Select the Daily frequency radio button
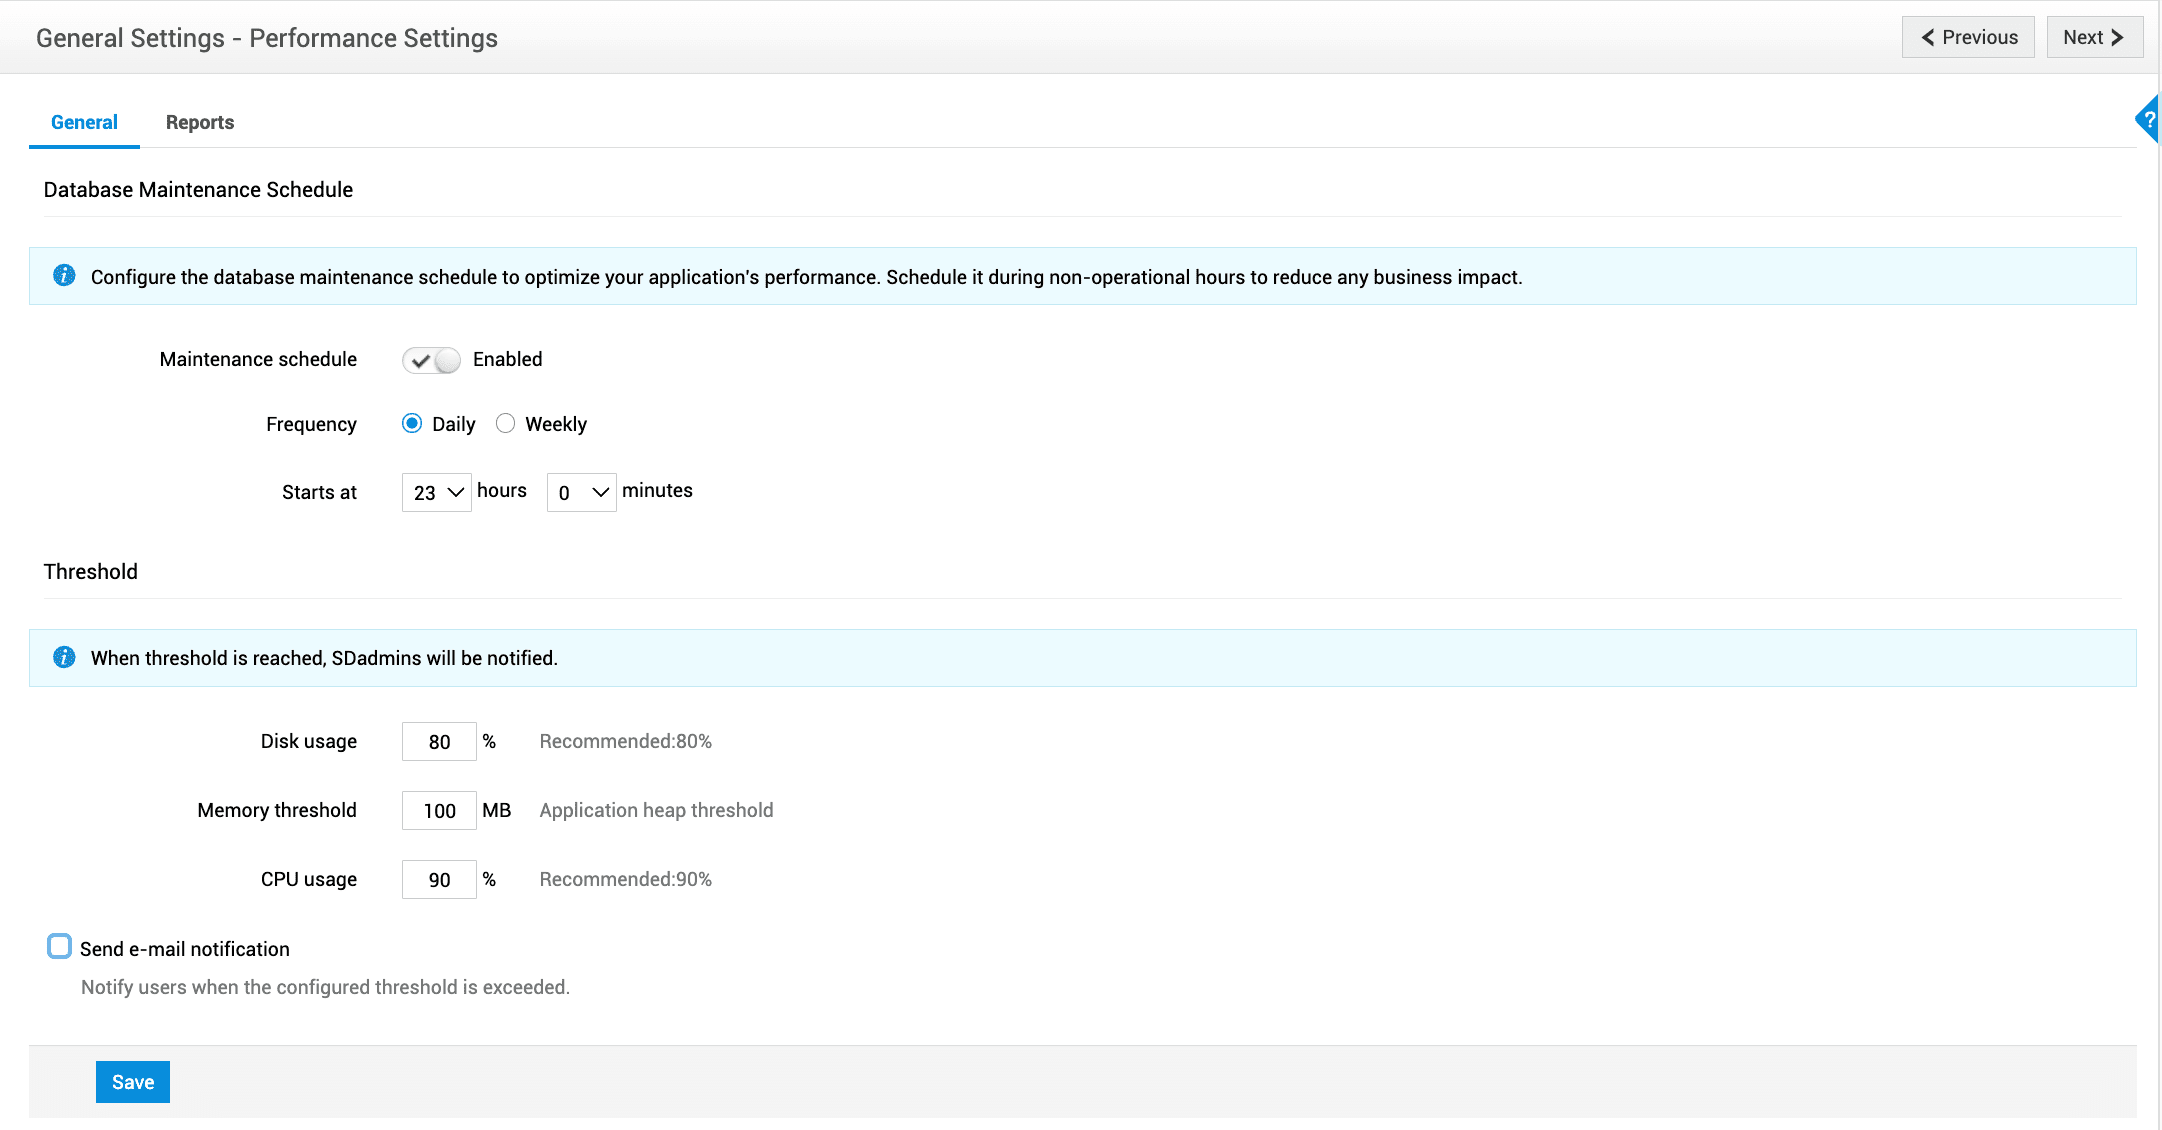This screenshot has width=2162, height=1130. click(412, 423)
